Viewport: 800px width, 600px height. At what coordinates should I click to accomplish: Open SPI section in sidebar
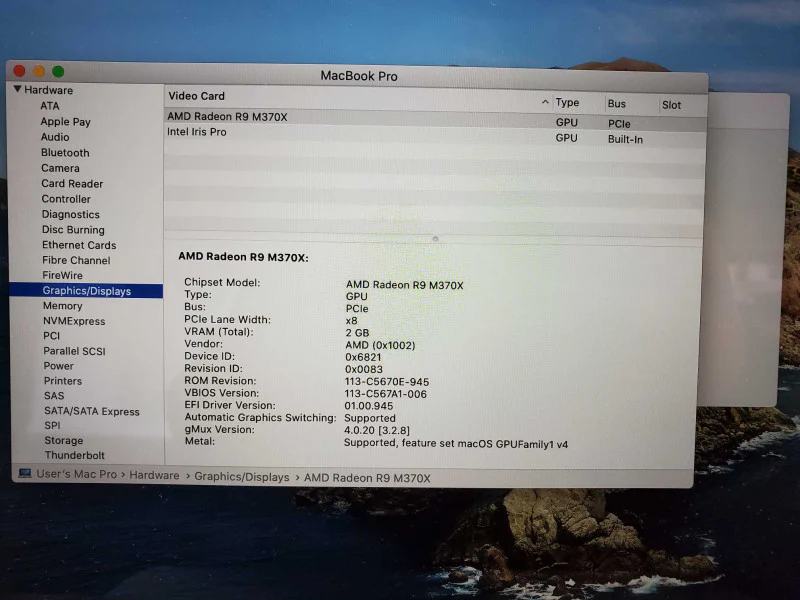pyautogui.click(x=52, y=426)
